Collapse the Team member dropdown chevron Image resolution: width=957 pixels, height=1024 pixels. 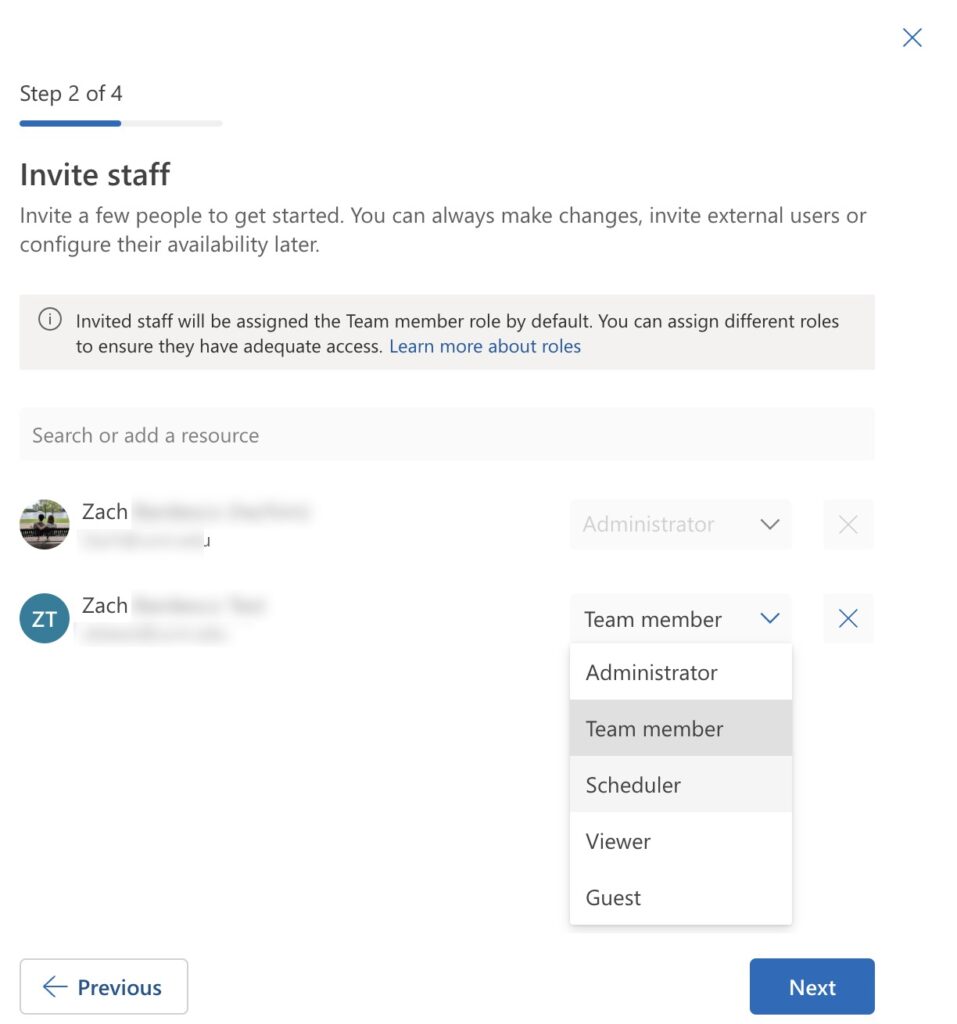point(770,618)
